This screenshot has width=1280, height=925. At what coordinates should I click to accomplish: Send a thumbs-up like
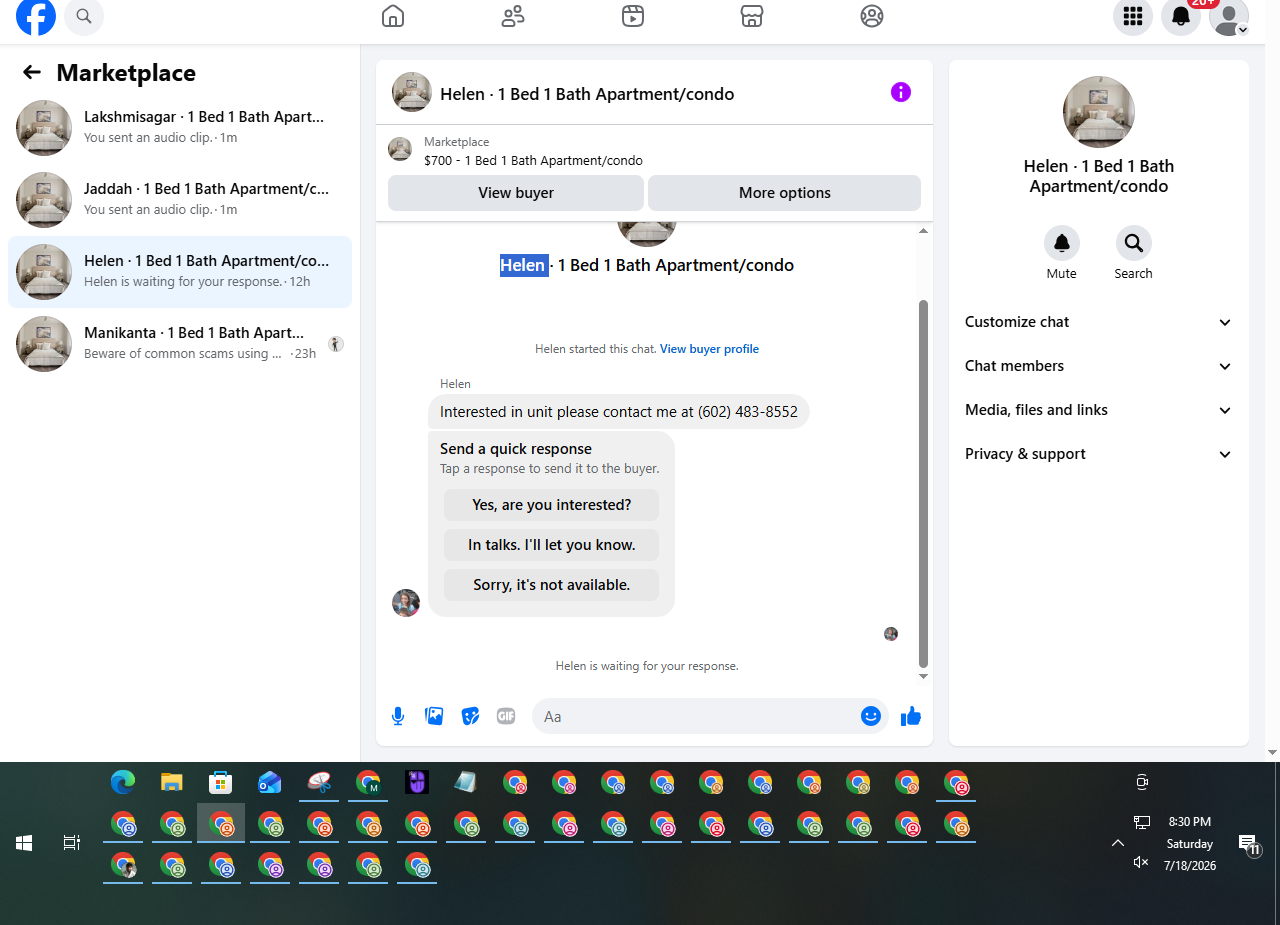[911, 716]
